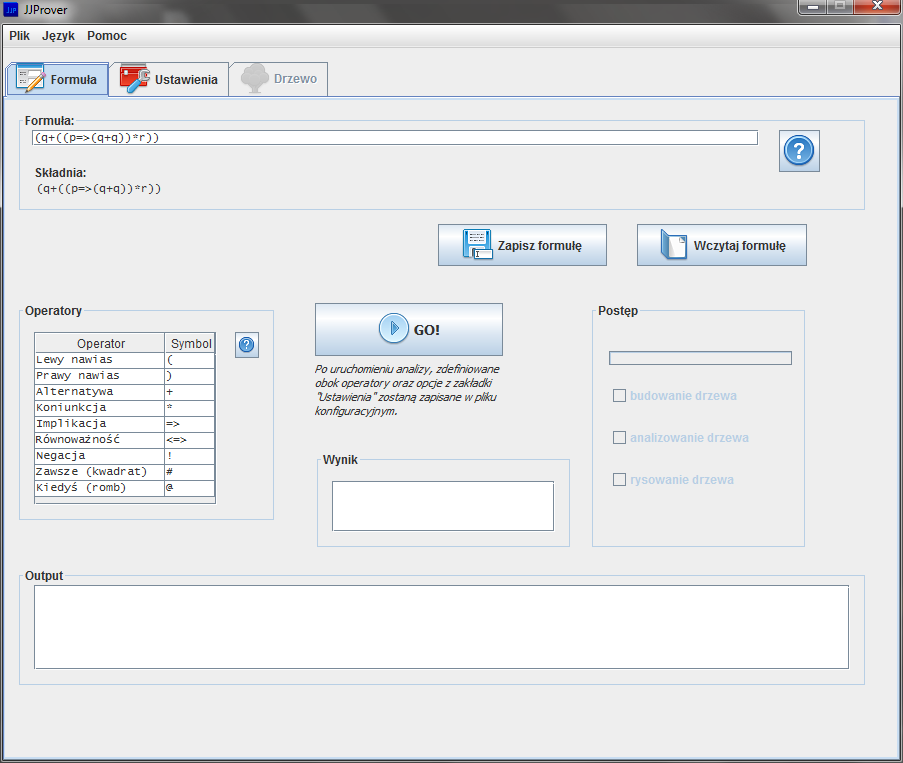Toggle the analizowanie drzewa checkbox
This screenshot has height=763, width=903.
pos(620,438)
